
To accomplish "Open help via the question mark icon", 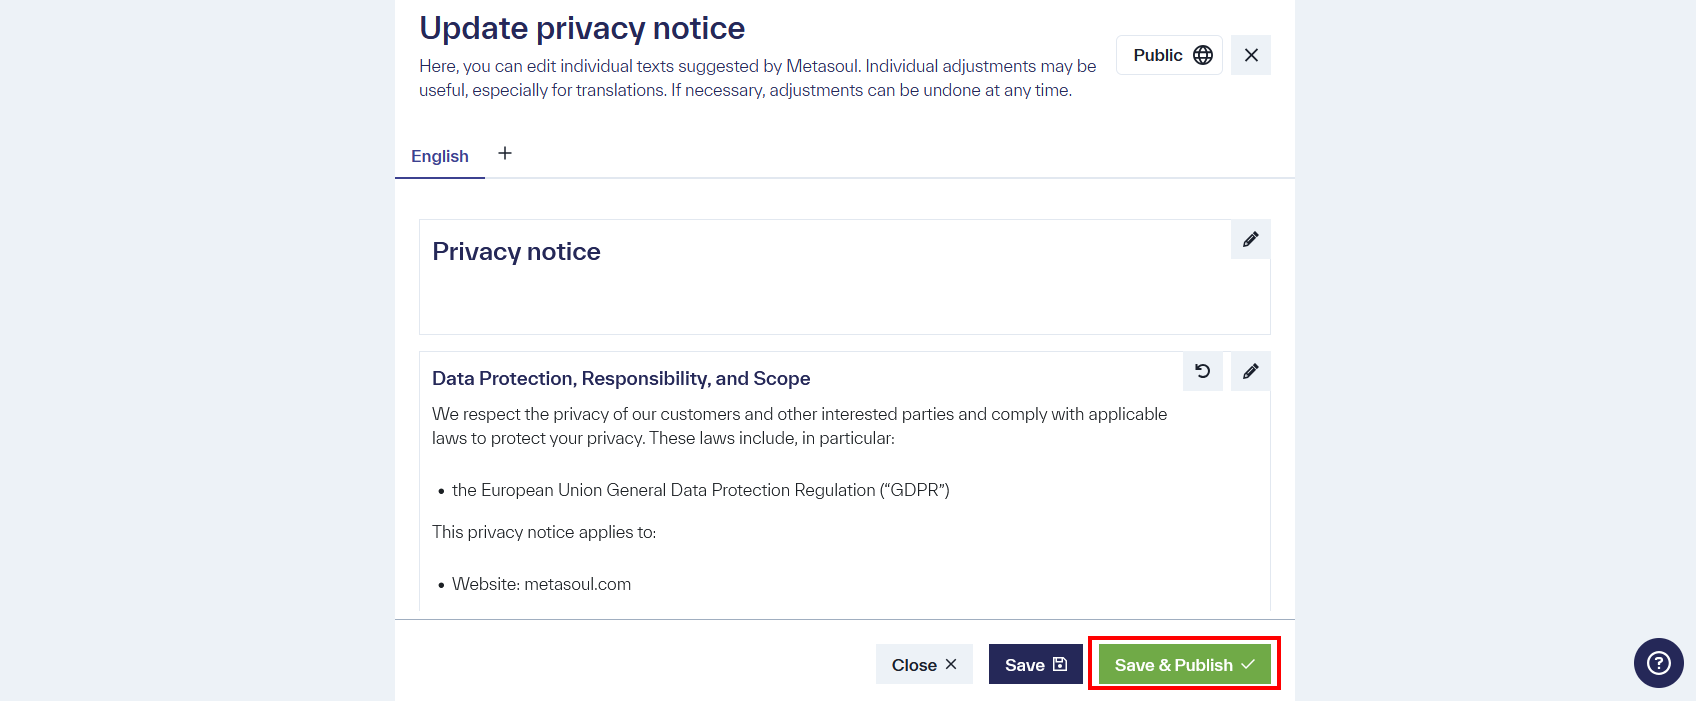I will click(1657, 663).
